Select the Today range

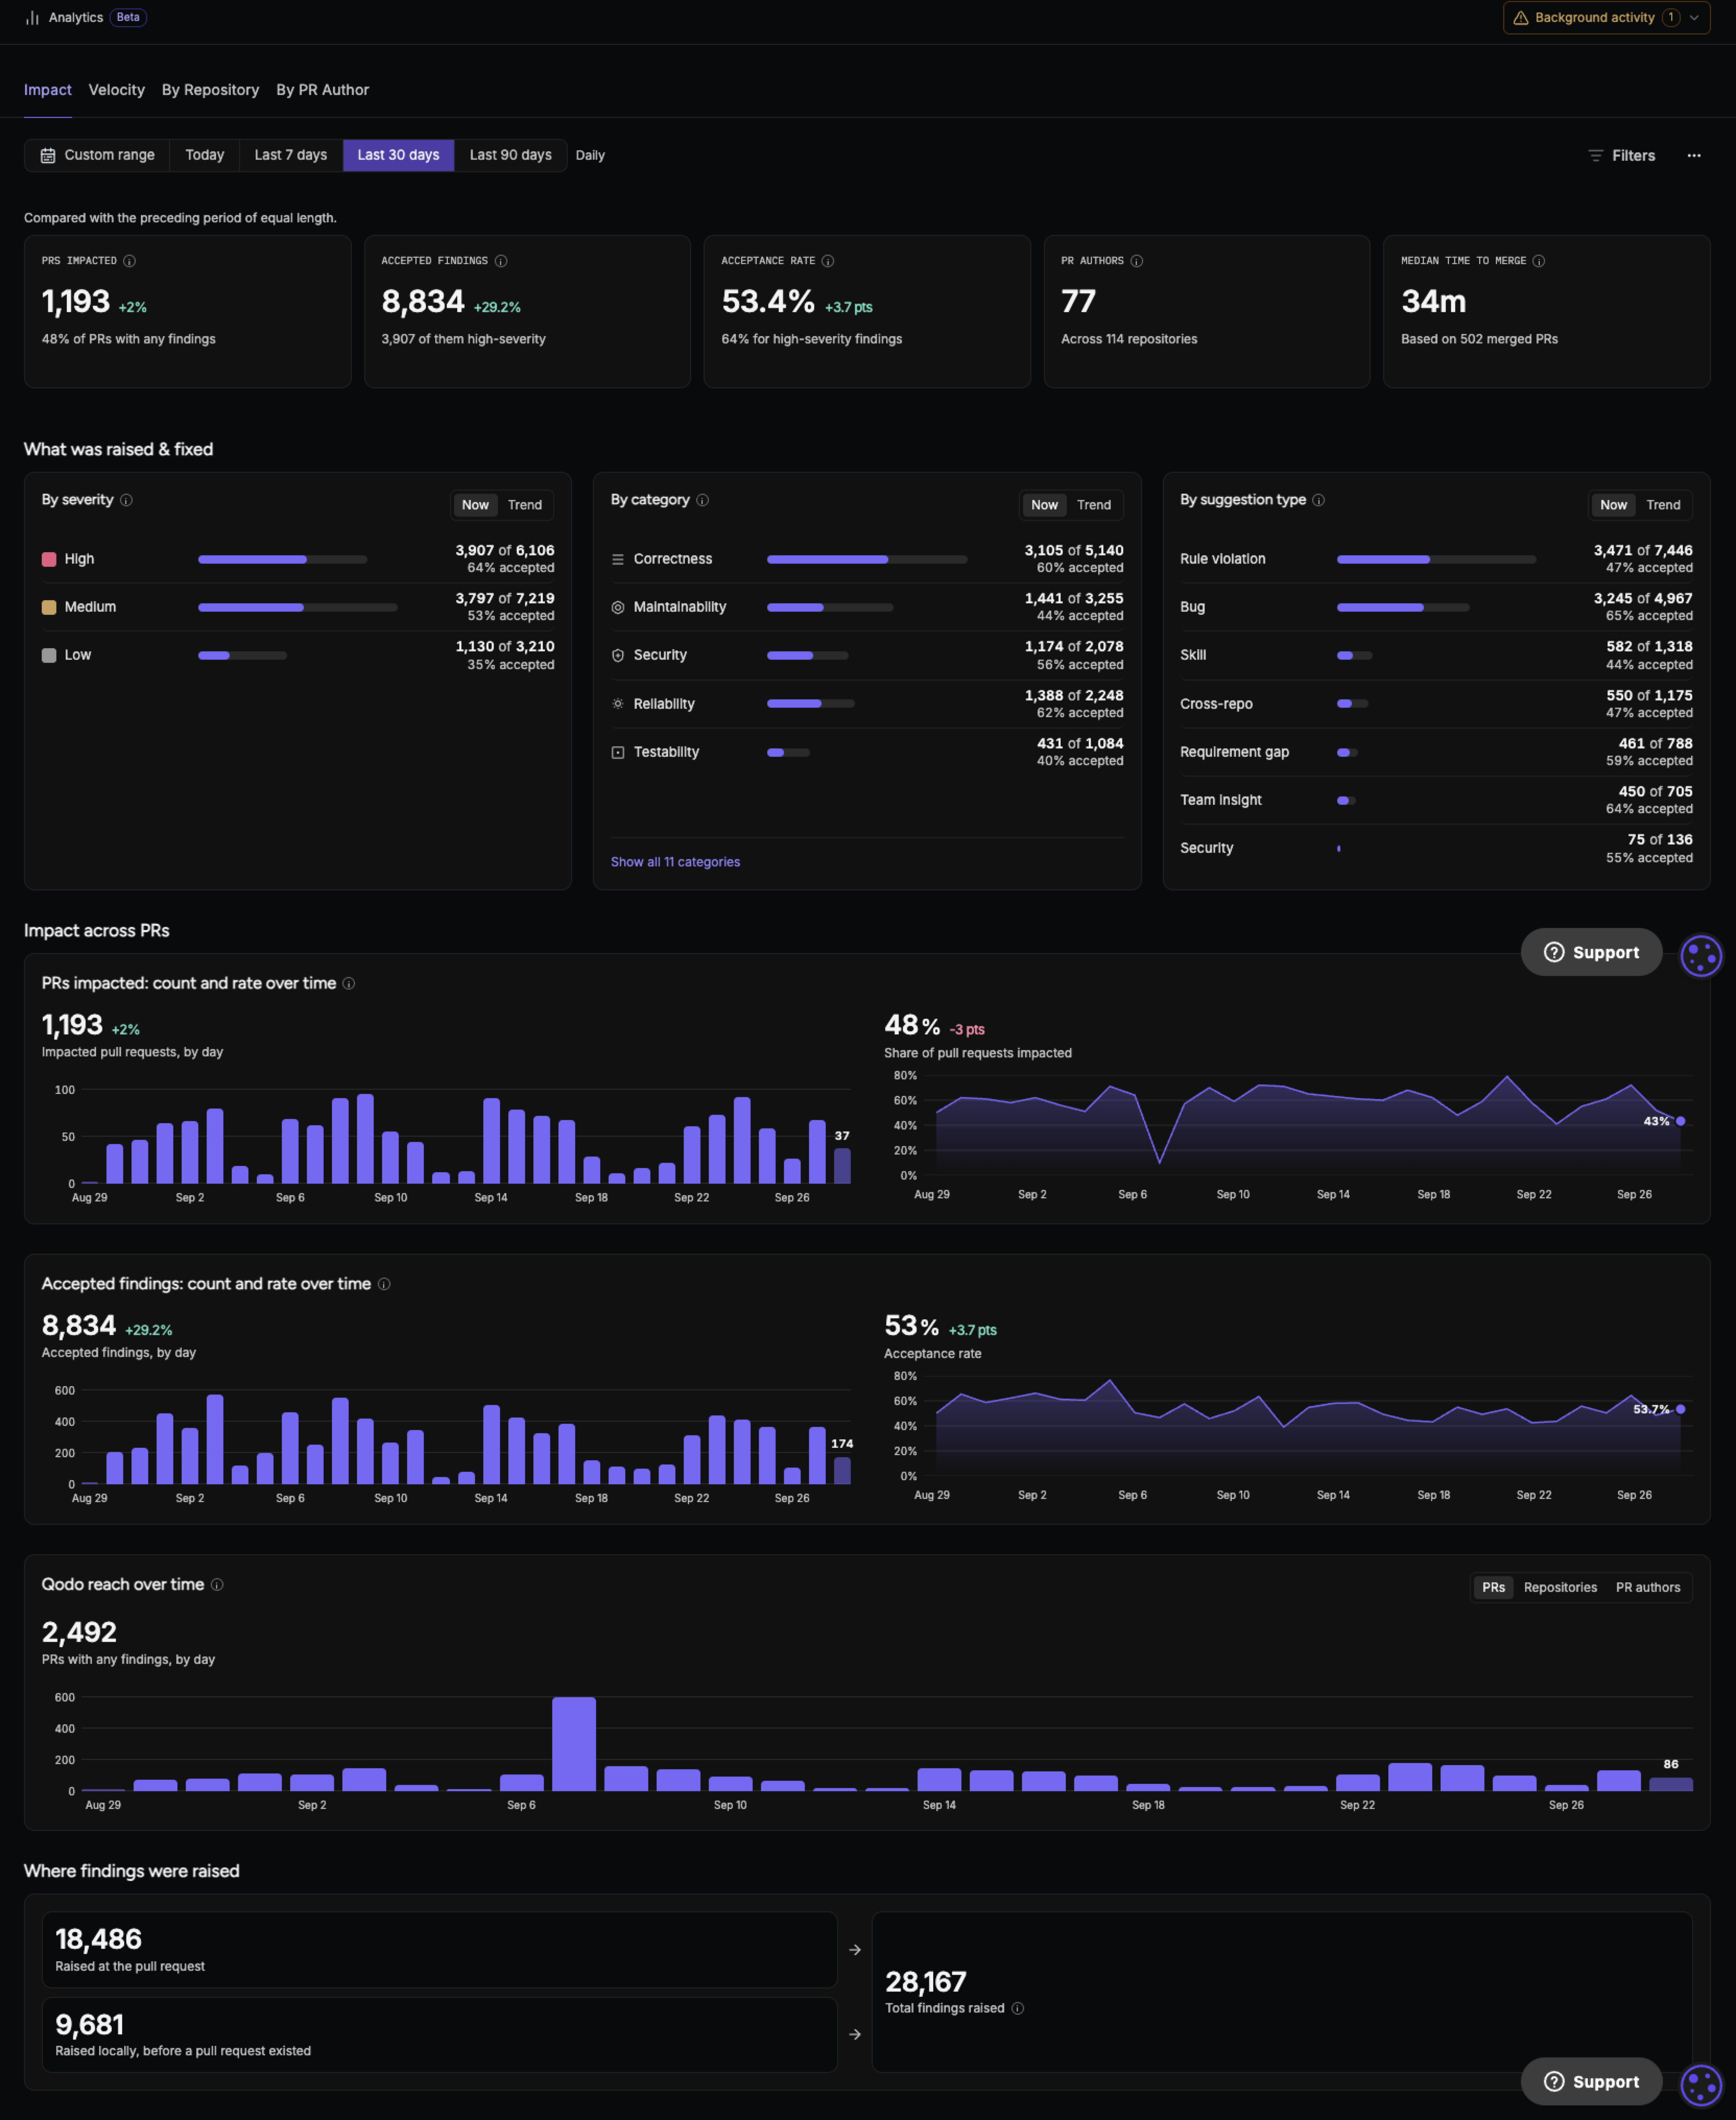(x=204, y=155)
